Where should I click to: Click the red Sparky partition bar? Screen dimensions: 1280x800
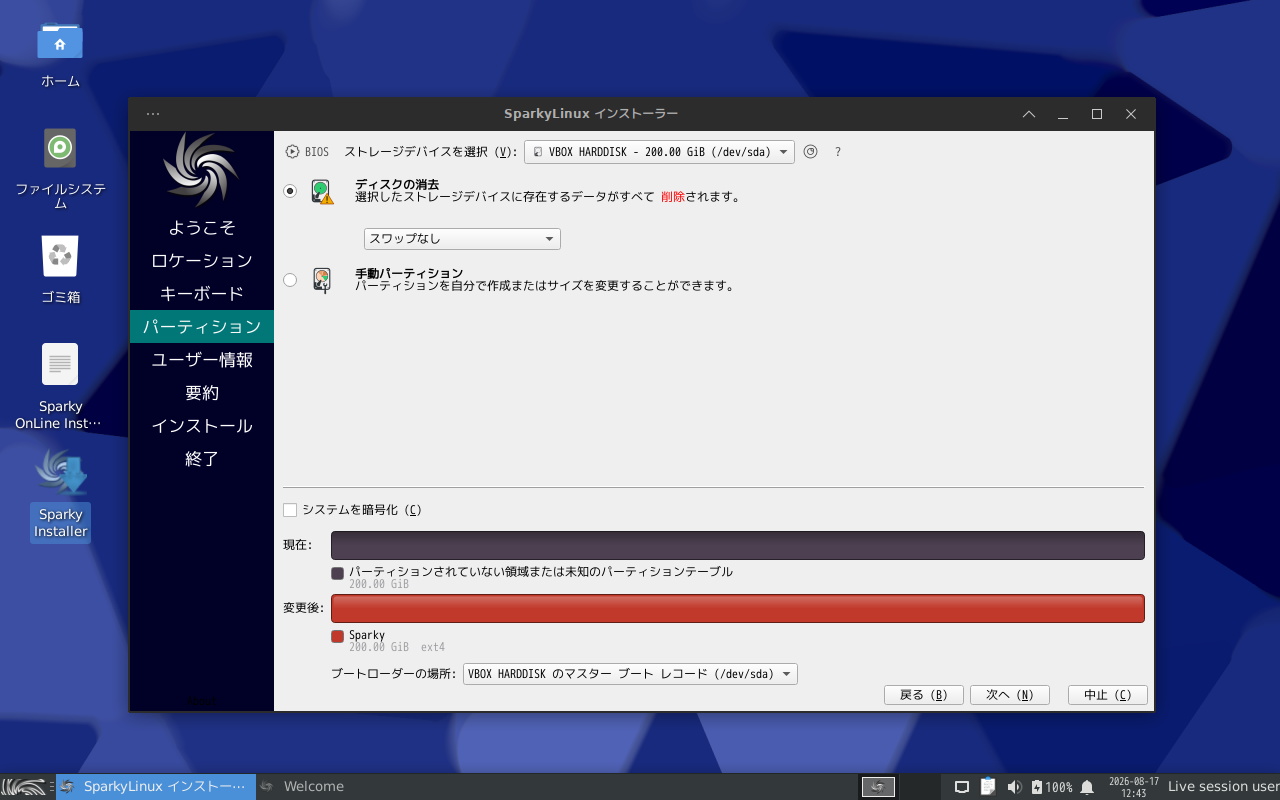coord(738,609)
